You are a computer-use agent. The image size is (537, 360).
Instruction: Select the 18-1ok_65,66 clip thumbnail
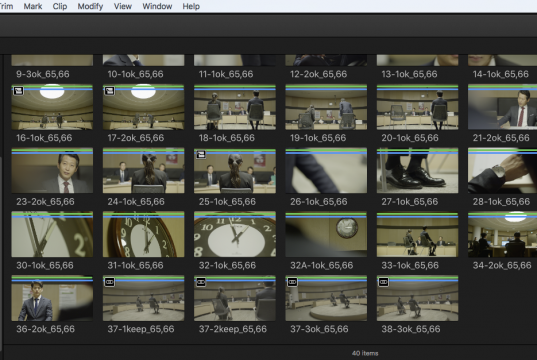click(x=235, y=107)
